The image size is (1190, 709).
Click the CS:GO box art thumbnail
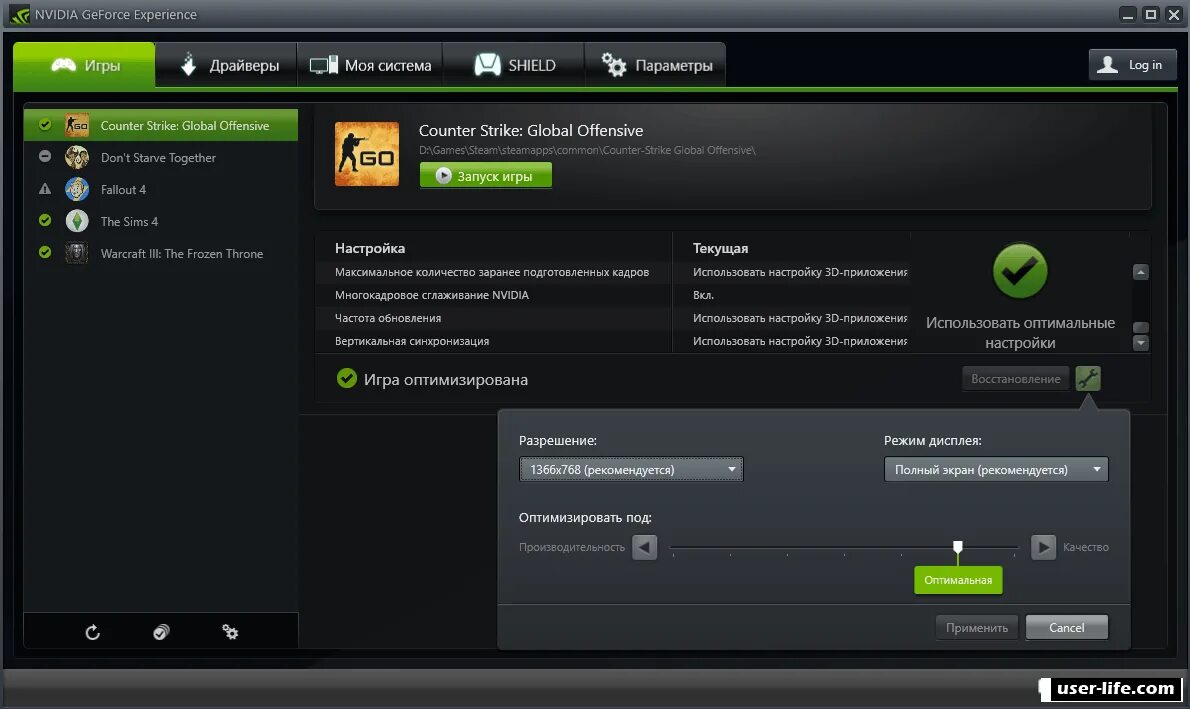click(366, 153)
